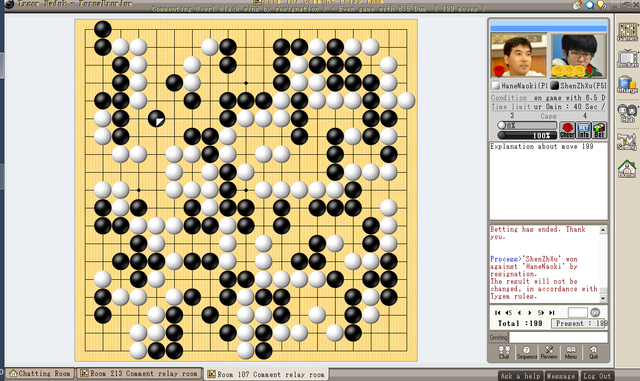Open the Club icon in sidebar

tap(627, 113)
